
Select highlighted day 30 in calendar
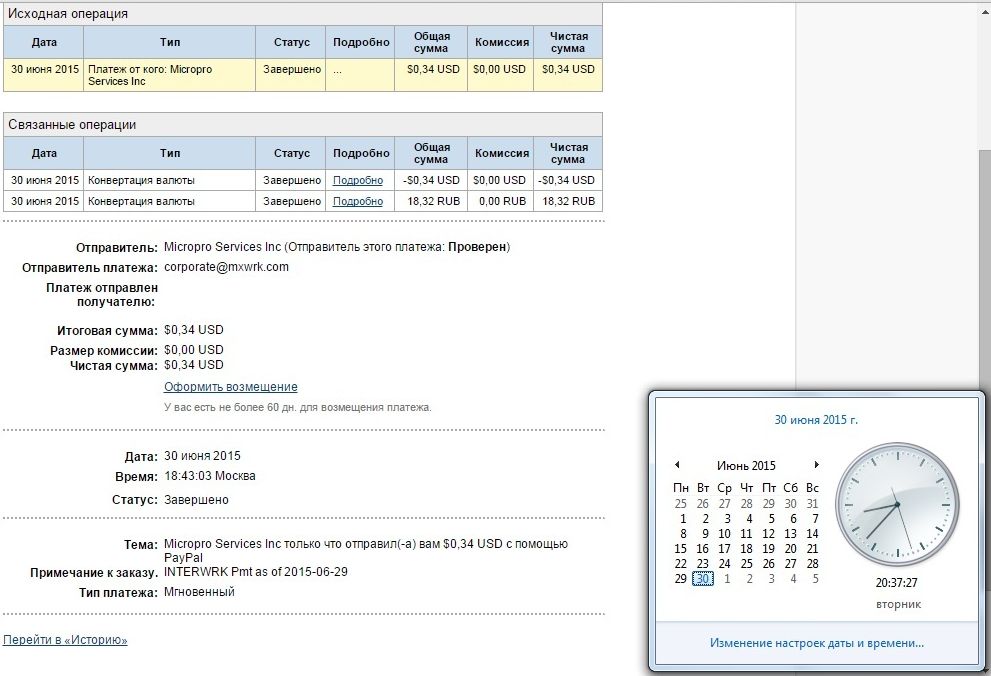pyautogui.click(x=703, y=579)
